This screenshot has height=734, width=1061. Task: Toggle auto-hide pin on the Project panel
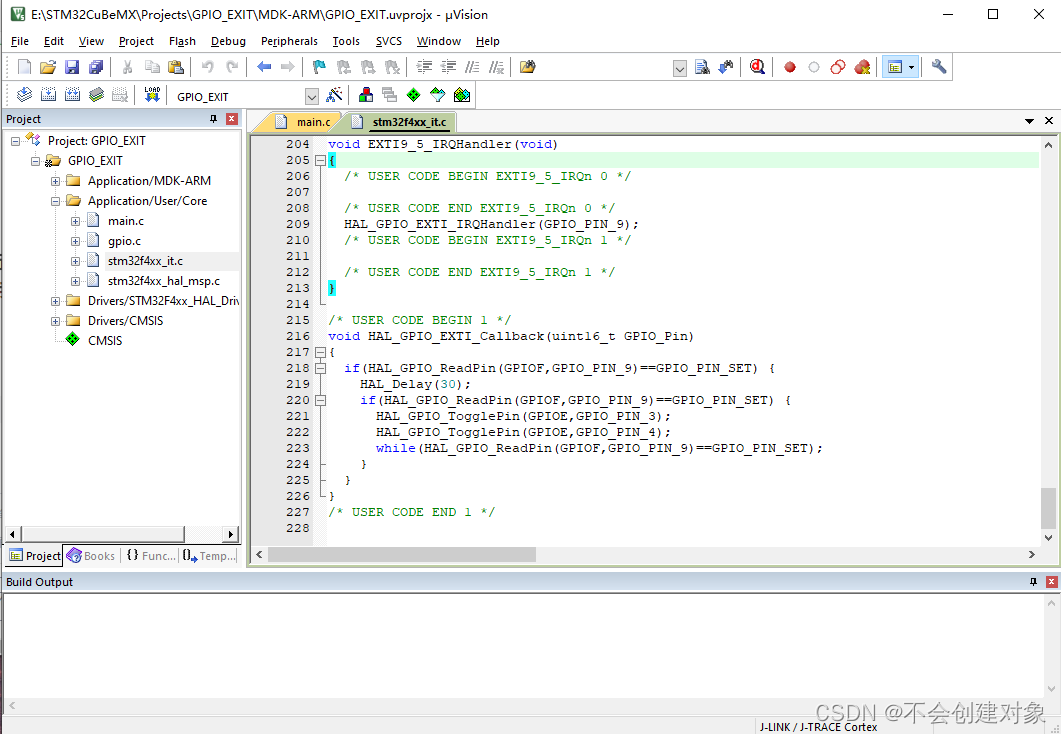pyautogui.click(x=213, y=118)
